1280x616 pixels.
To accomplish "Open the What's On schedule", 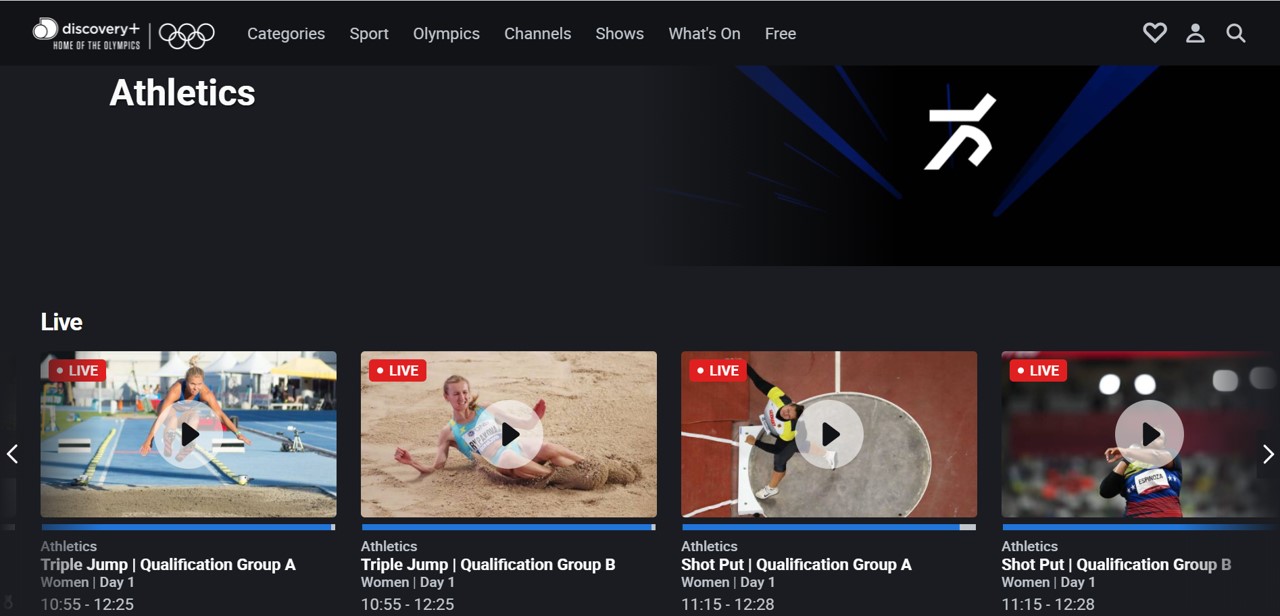I will 704,33.
